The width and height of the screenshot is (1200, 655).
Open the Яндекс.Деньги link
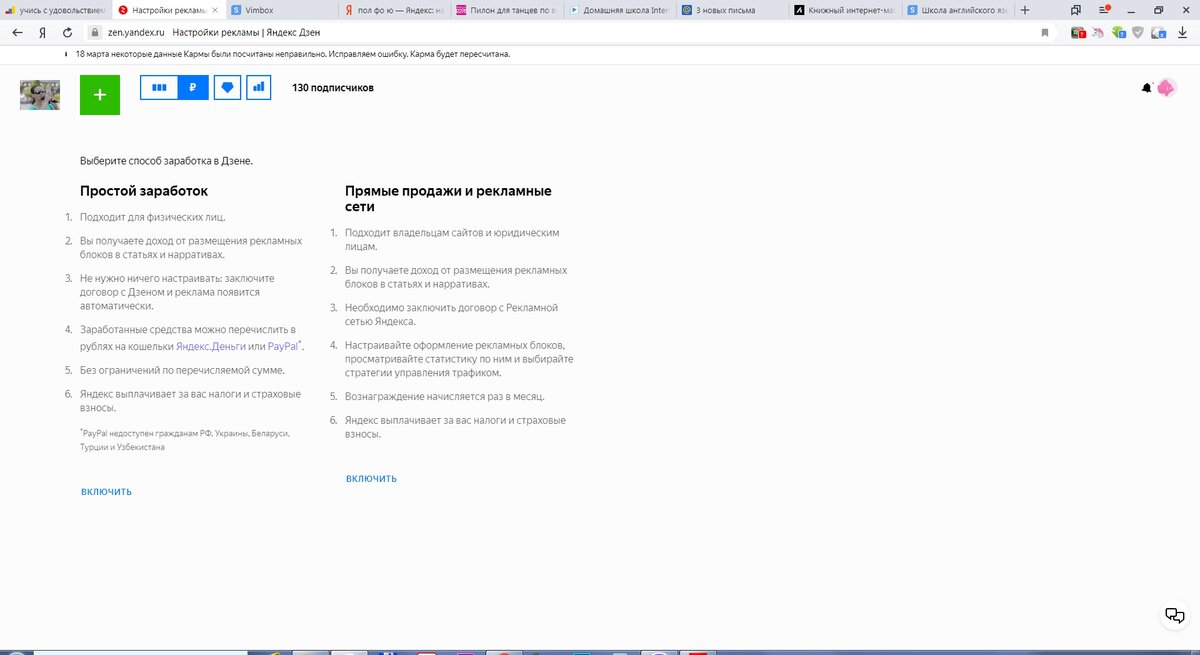click(211, 345)
